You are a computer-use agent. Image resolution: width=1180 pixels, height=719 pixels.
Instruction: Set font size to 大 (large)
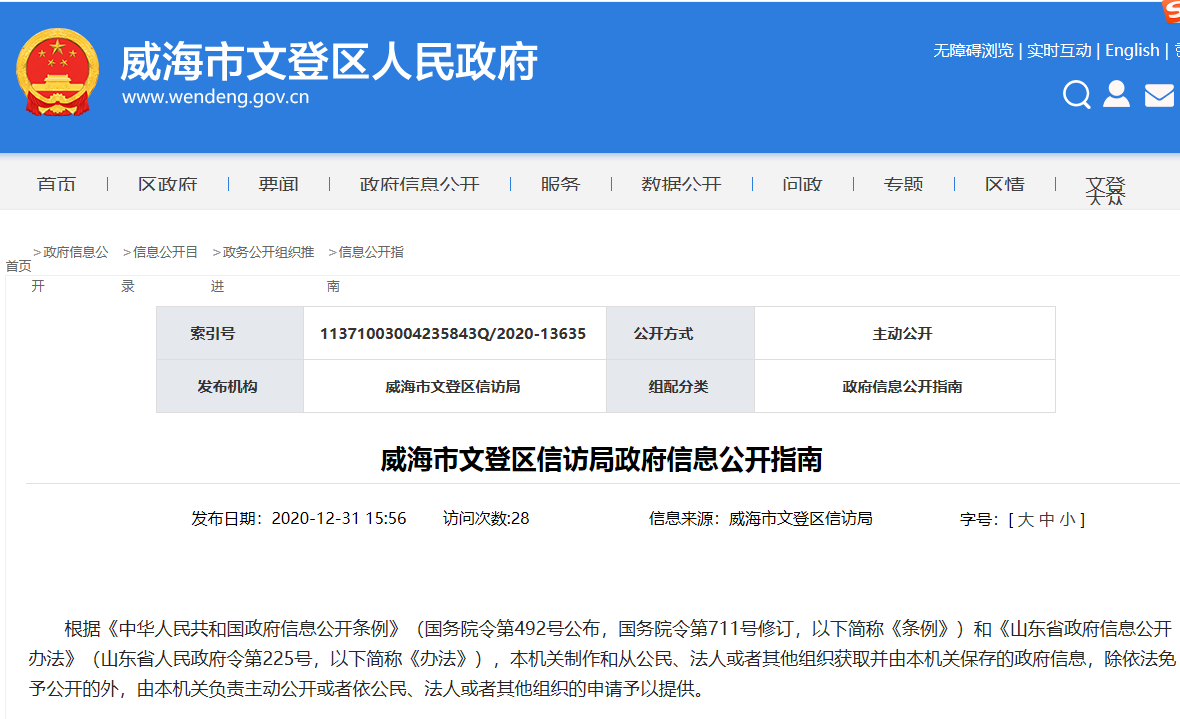click(1025, 519)
